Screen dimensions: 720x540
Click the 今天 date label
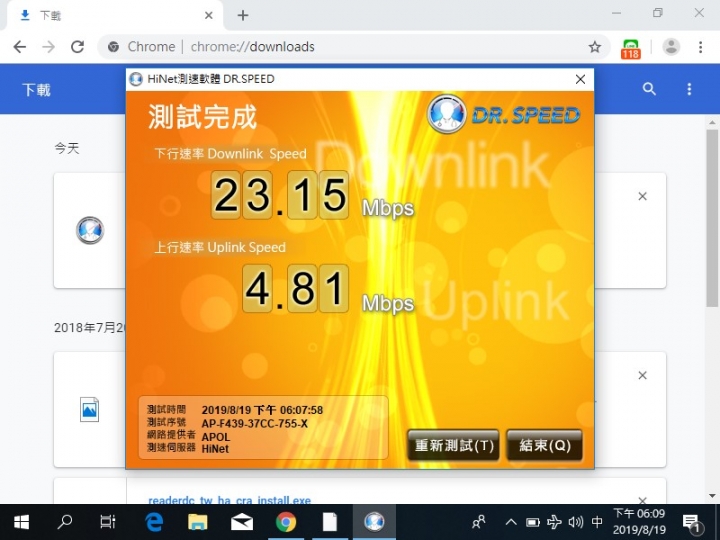point(67,148)
